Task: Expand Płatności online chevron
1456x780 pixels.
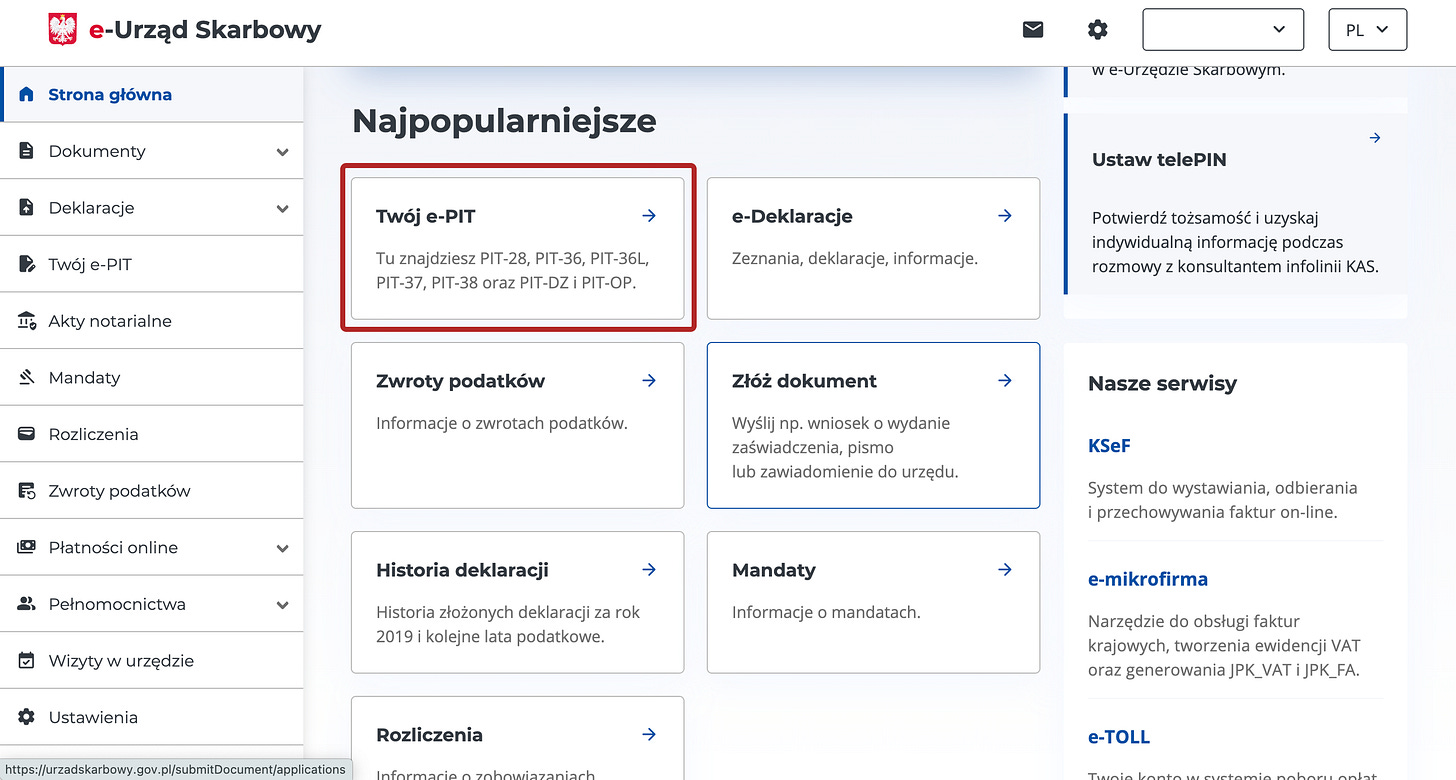Action: pyautogui.click(x=283, y=549)
